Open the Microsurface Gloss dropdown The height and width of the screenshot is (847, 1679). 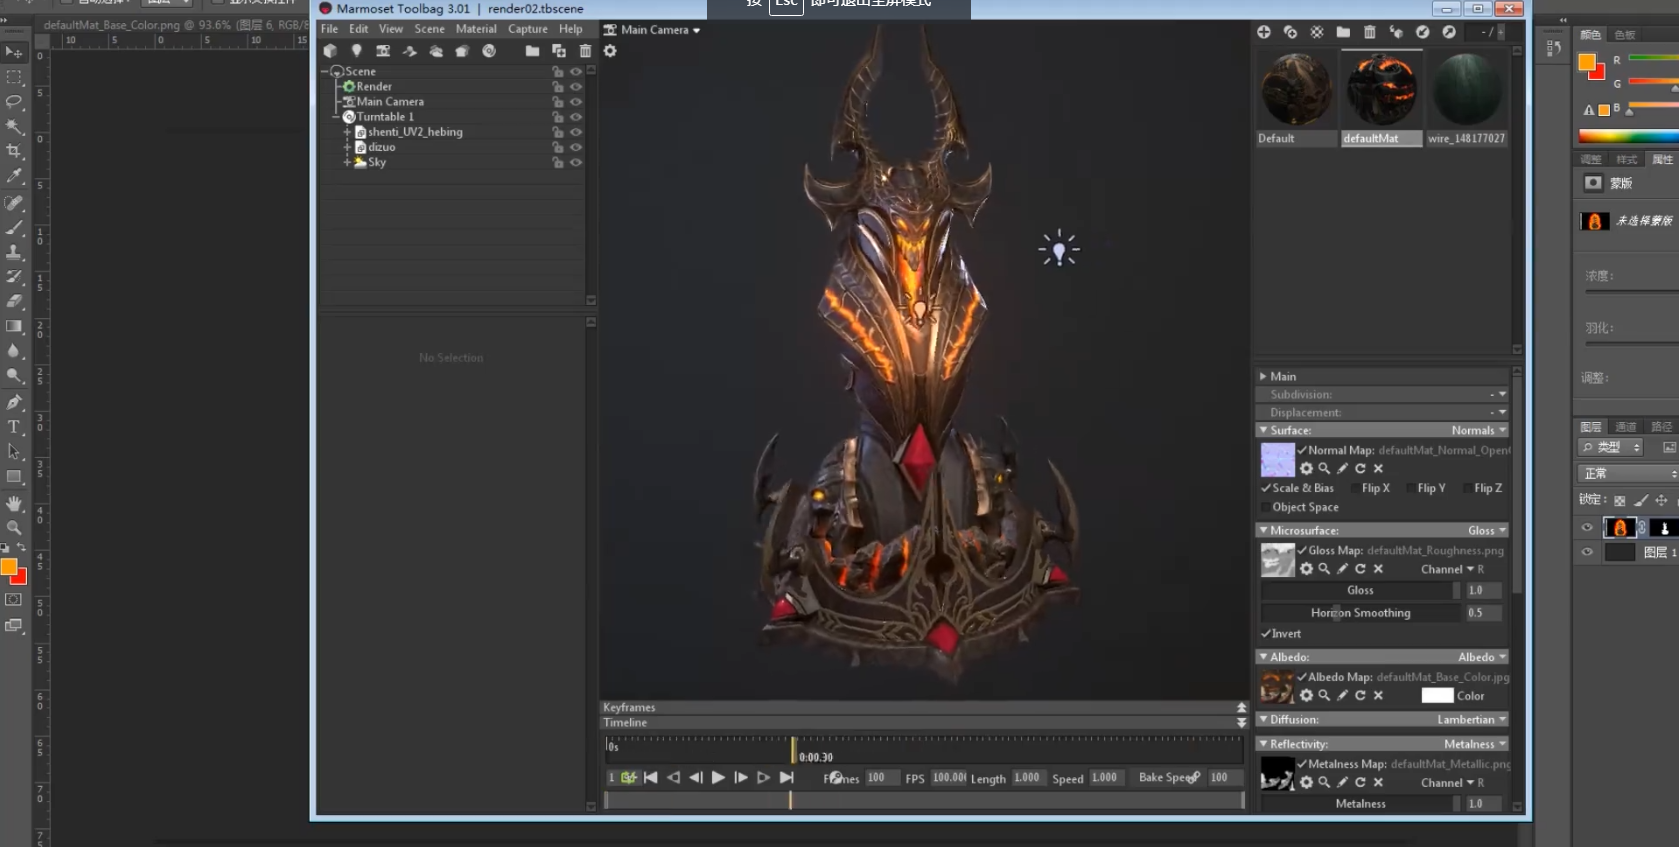tap(1486, 530)
